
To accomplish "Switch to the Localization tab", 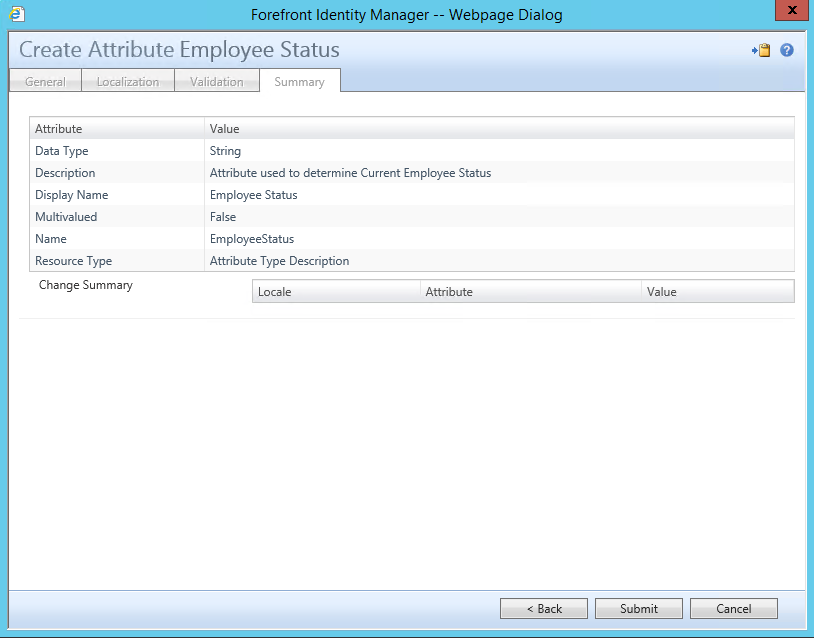I will [128, 82].
